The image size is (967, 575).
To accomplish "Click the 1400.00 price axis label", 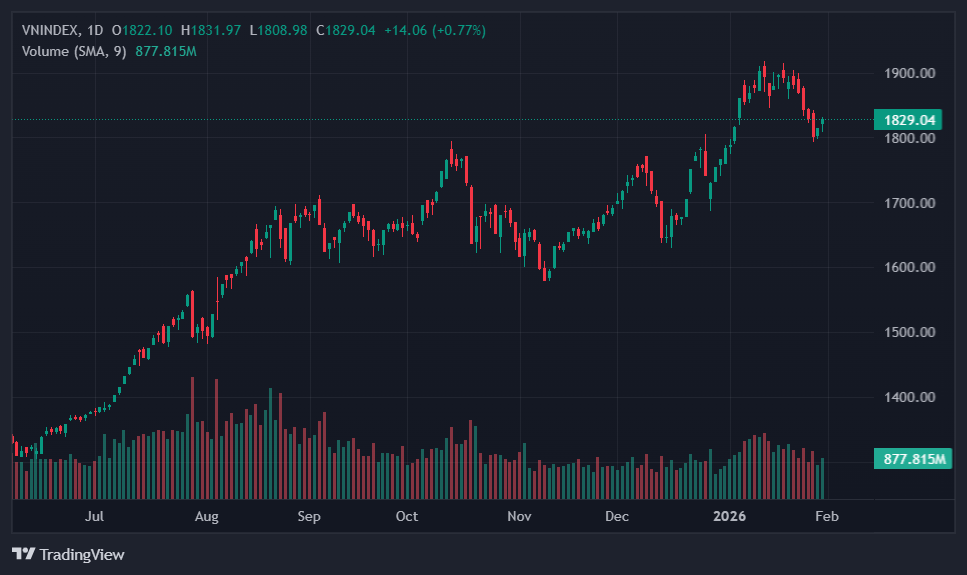I will (x=909, y=397).
